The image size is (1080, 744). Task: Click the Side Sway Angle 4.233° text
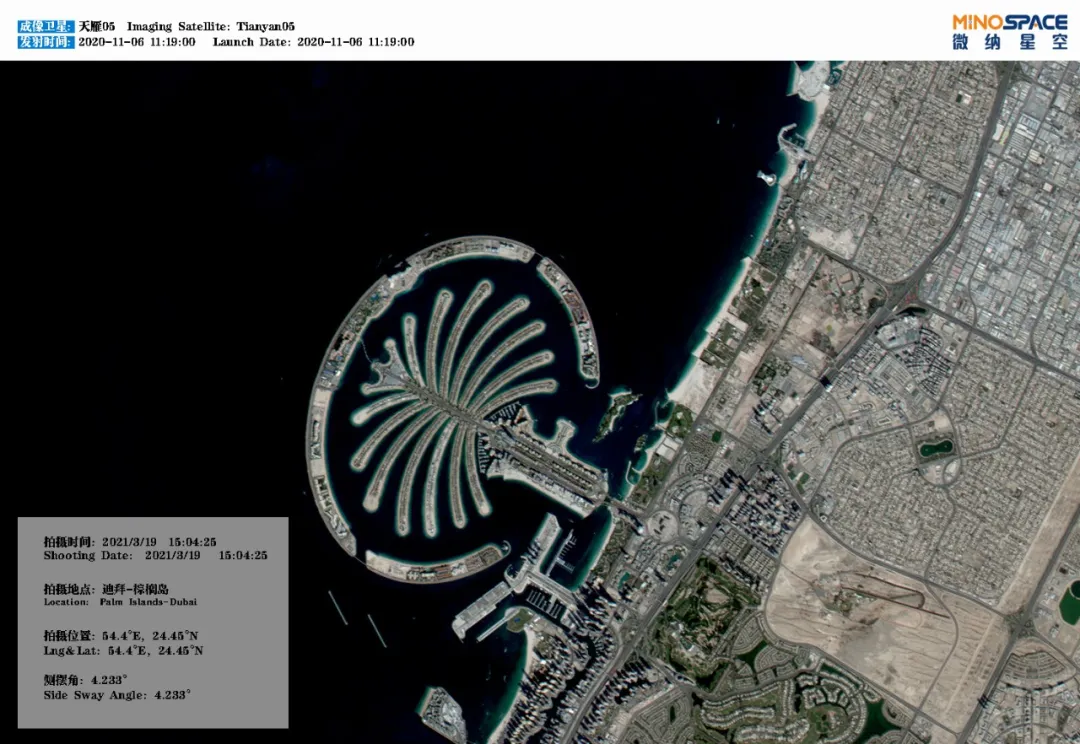pyautogui.click(x=117, y=695)
